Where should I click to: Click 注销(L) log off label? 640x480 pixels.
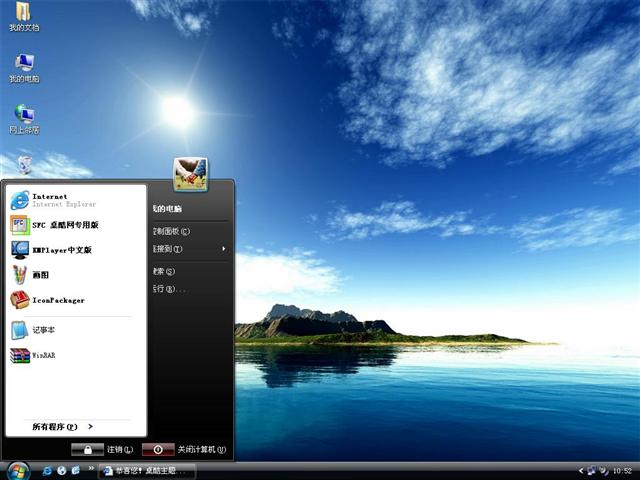[x=120, y=449]
